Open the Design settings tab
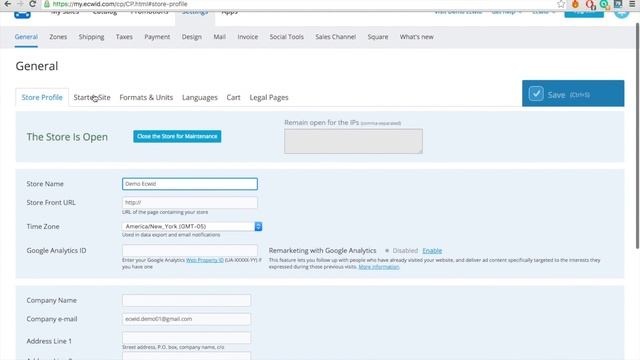 (x=191, y=37)
